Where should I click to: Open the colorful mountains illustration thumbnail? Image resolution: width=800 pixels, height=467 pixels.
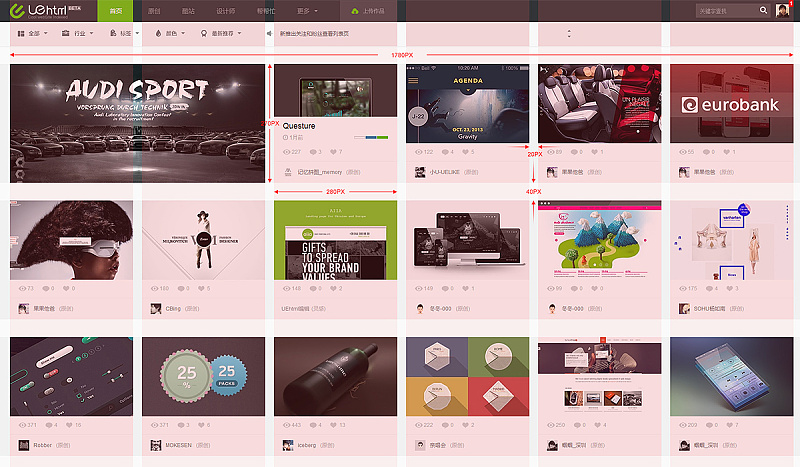pos(599,240)
